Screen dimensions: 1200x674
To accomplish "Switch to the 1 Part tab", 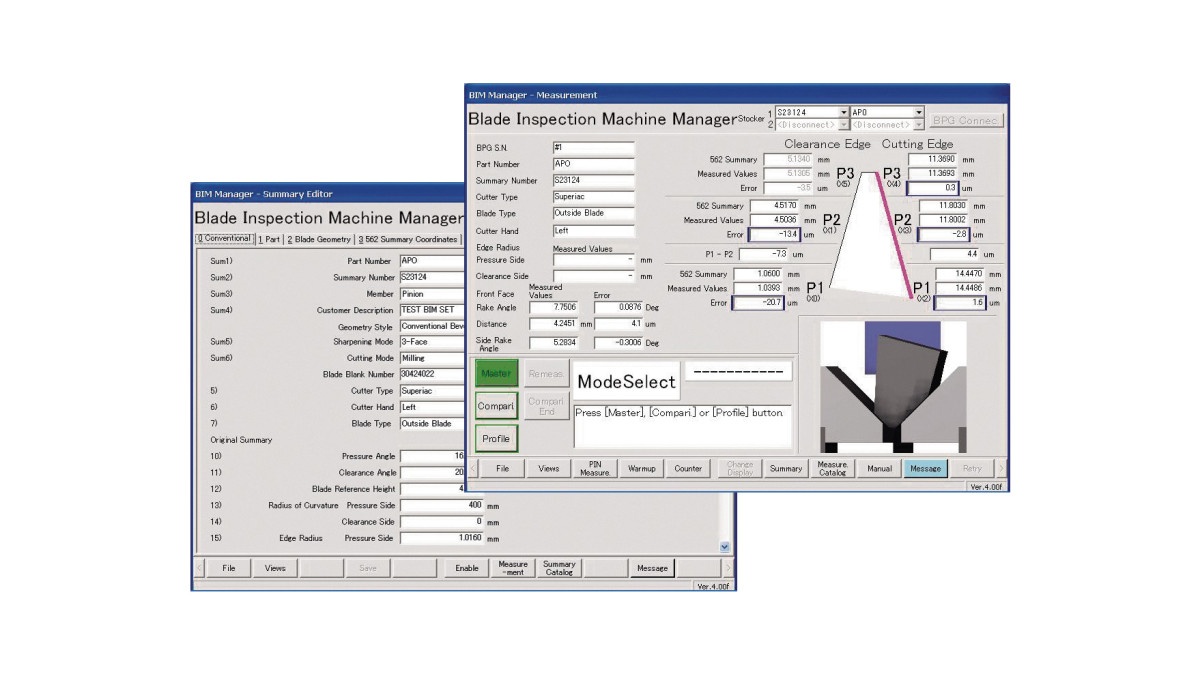I will point(270,239).
